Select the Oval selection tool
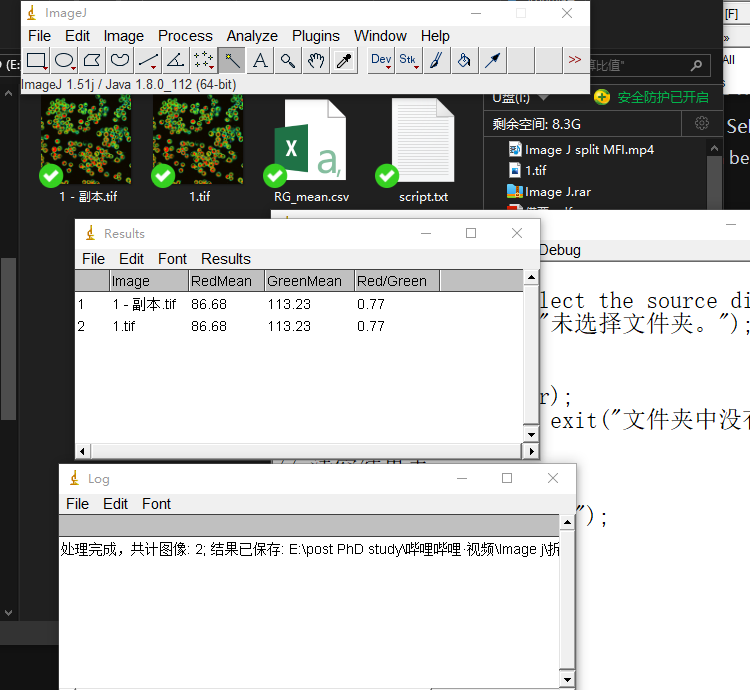This screenshot has width=750, height=690. point(64,61)
